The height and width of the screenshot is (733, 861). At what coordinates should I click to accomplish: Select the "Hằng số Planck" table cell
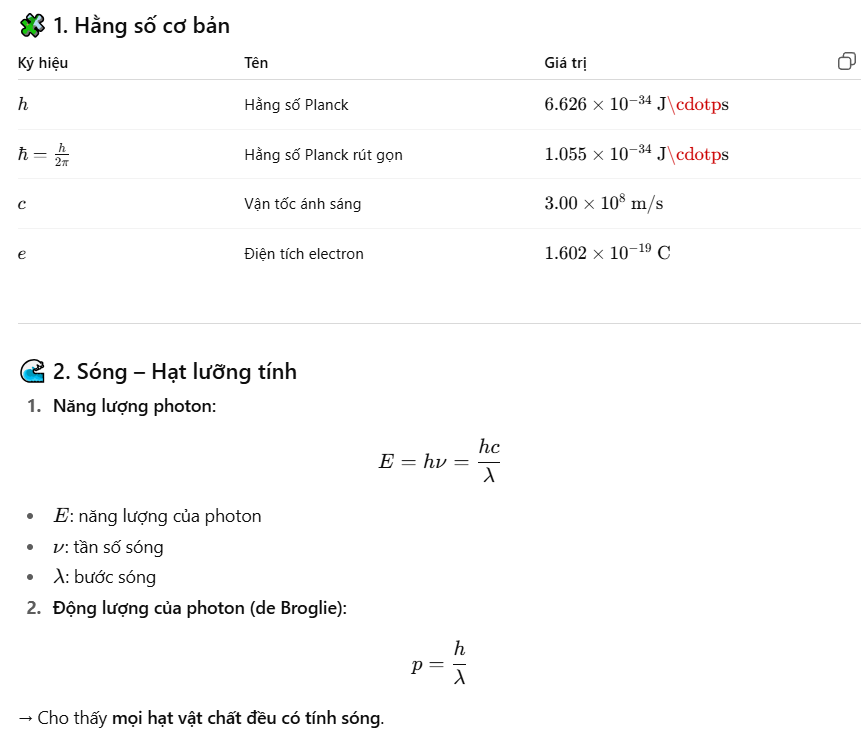click(x=296, y=104)
